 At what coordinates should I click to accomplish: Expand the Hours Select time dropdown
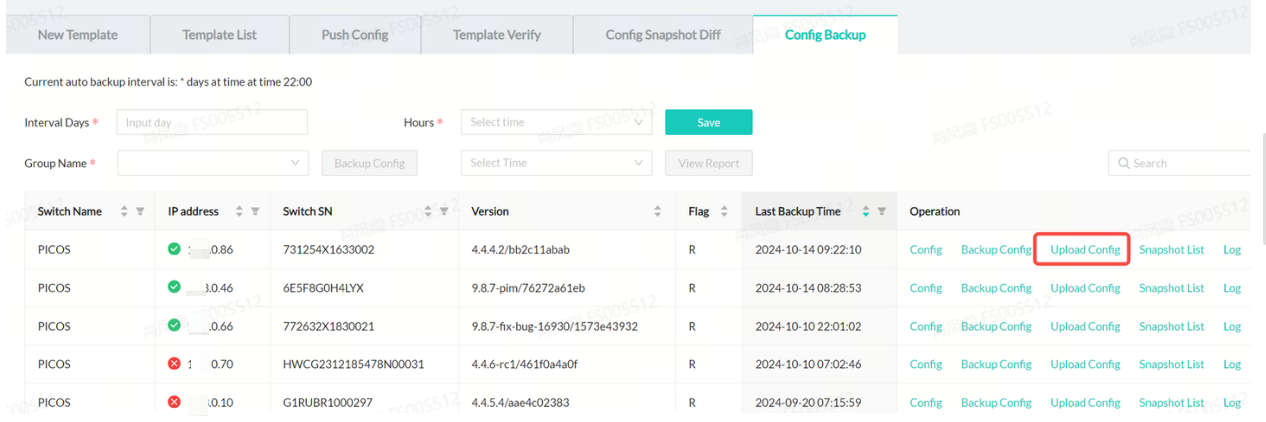tap(555, 122)
